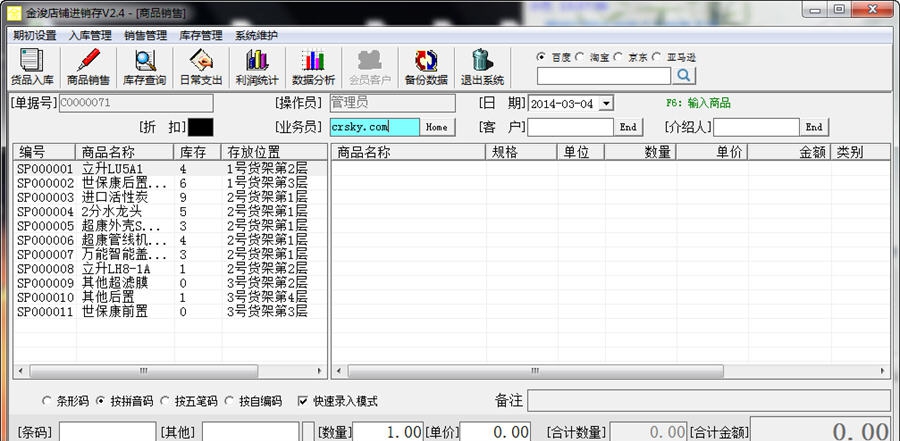The image size is (900, 441).
Task: Click the sales table left scroll arrow
Action: pyautogui.click(x=339, y=372)
